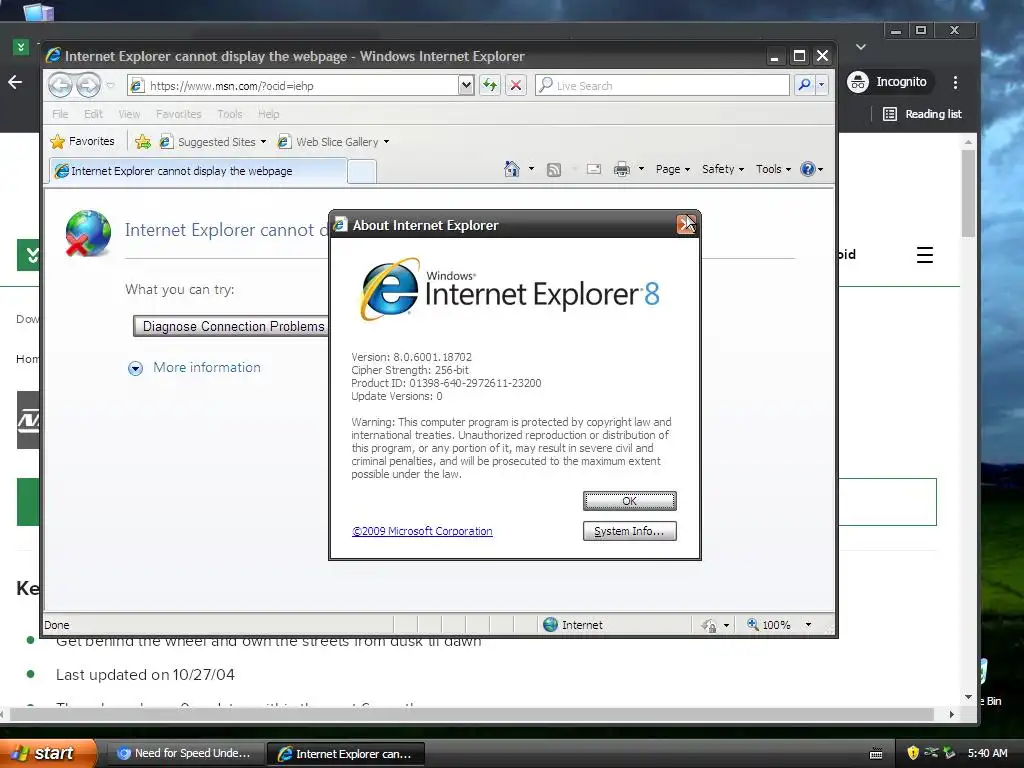Open the ©2009 Microsoft Corporation link
Viewport: 1024px width, 768px height.
422,531
